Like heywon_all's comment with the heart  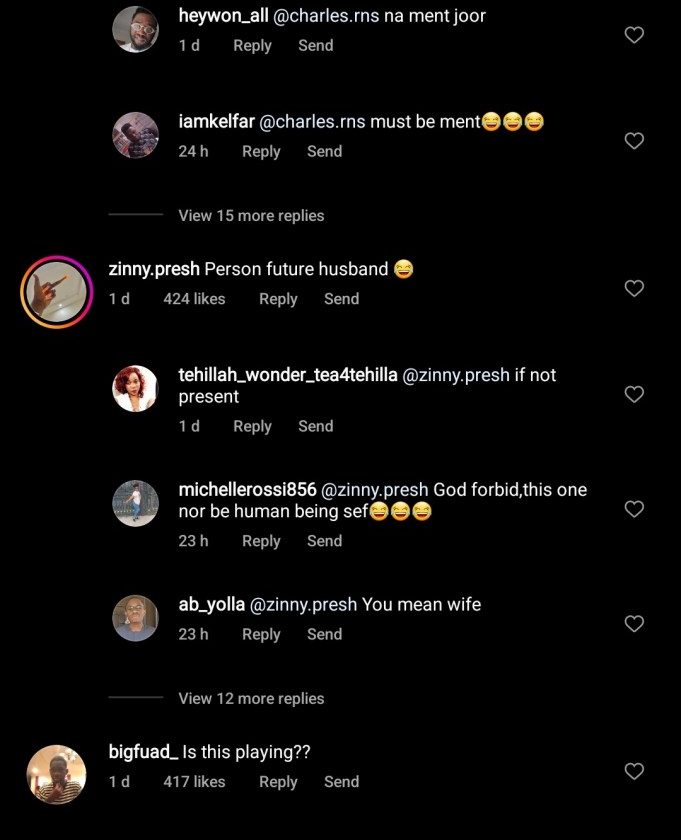(634, 35)
